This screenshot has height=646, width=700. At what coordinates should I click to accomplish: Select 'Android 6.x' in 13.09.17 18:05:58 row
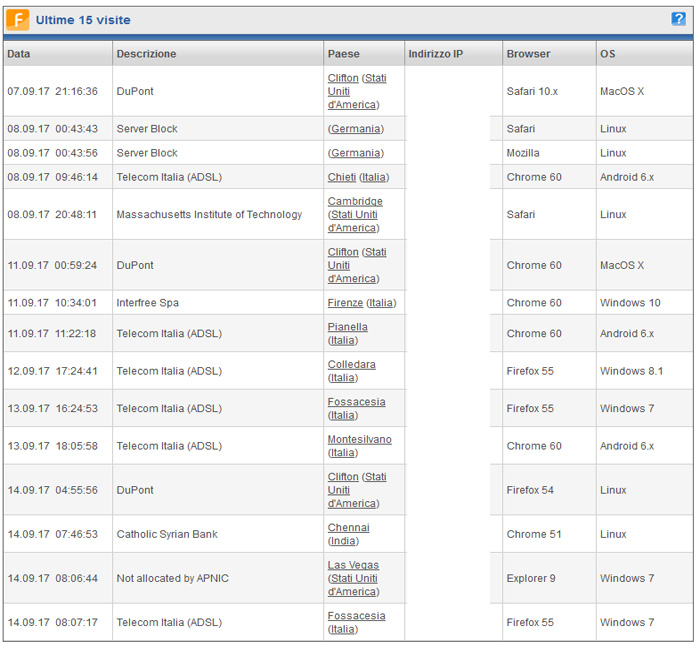click(x=627, y=446)
